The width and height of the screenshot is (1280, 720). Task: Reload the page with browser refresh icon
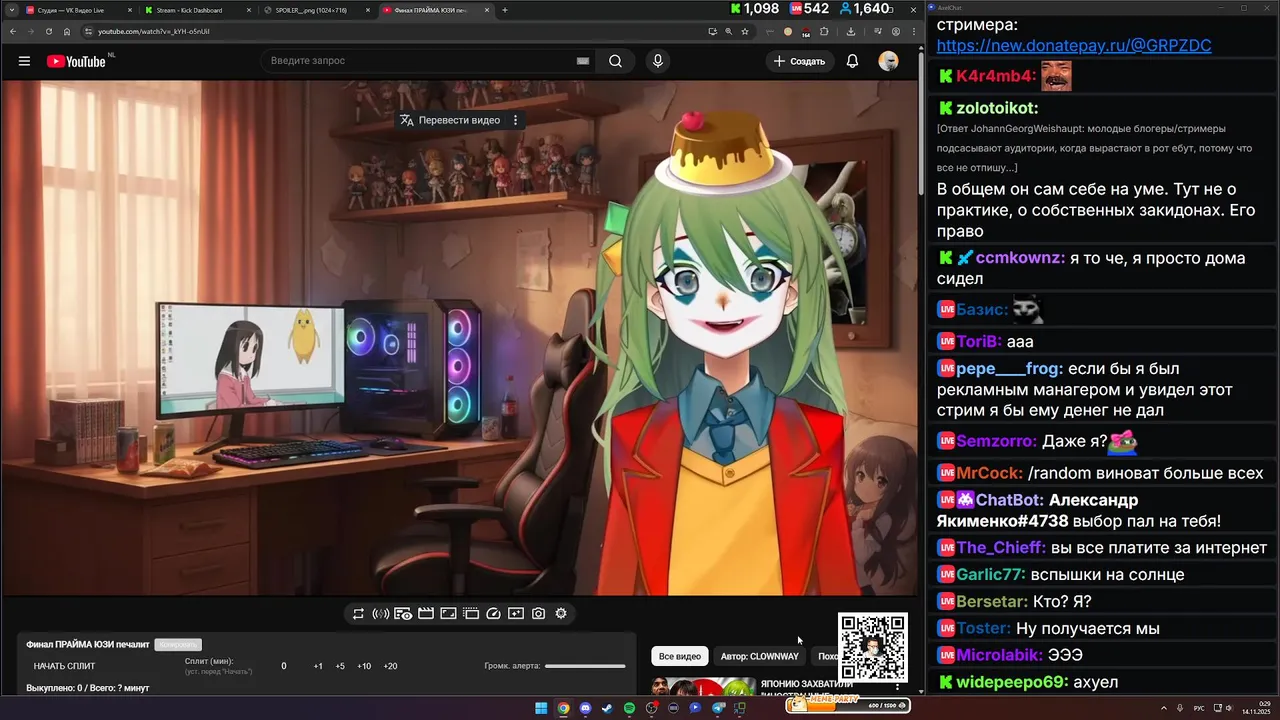pos(48,31)
